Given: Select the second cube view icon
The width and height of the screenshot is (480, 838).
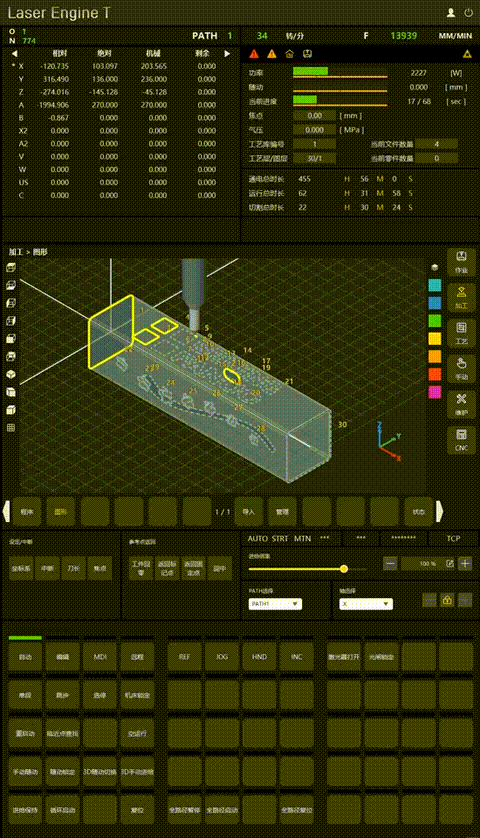Looking at the screenshot, I should tap(11, 285).
